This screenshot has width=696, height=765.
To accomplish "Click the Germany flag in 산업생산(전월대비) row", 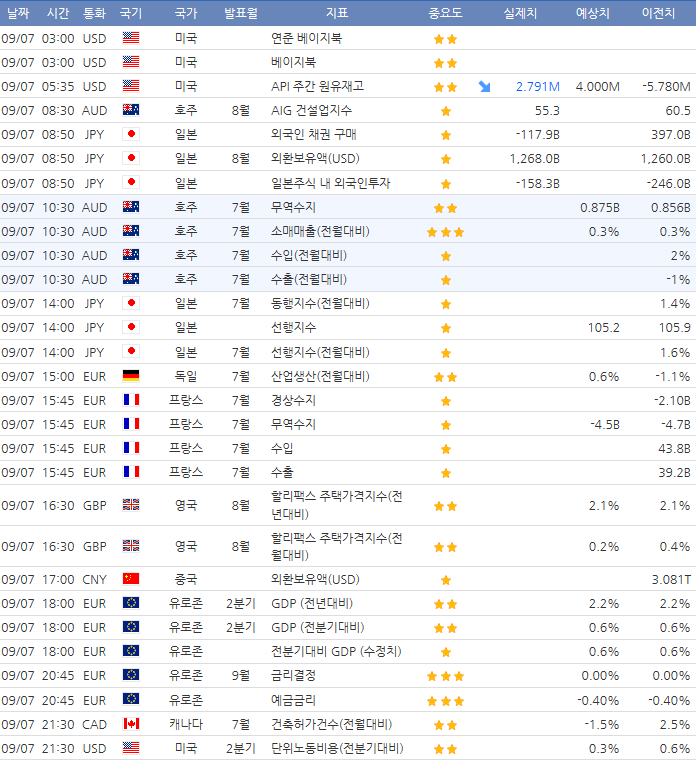I will 131,376.
